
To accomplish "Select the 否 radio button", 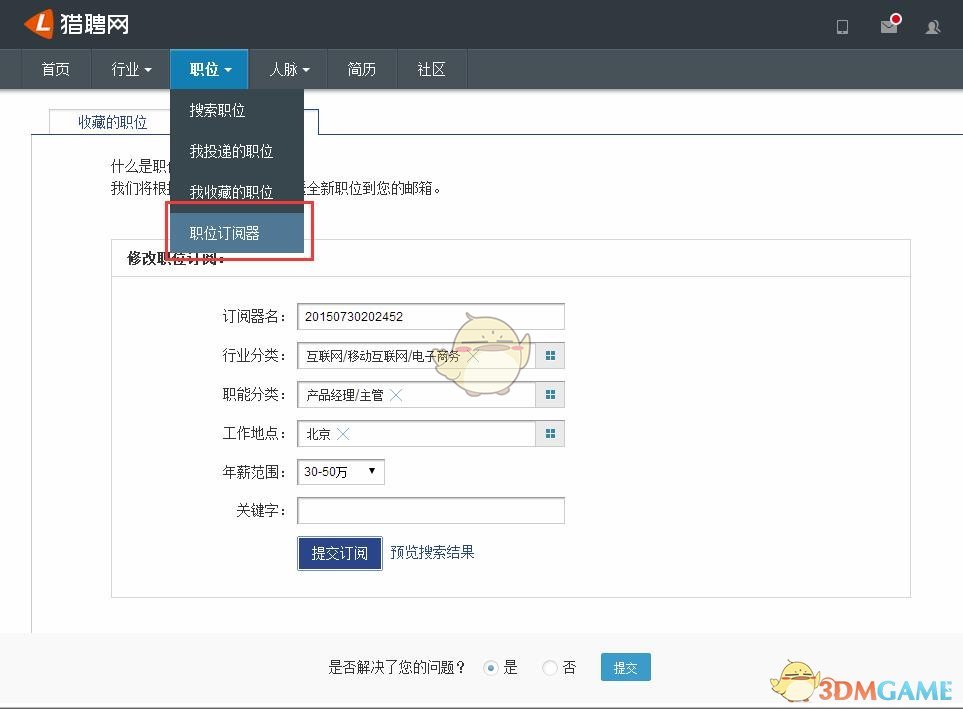I will coord(549,668).
